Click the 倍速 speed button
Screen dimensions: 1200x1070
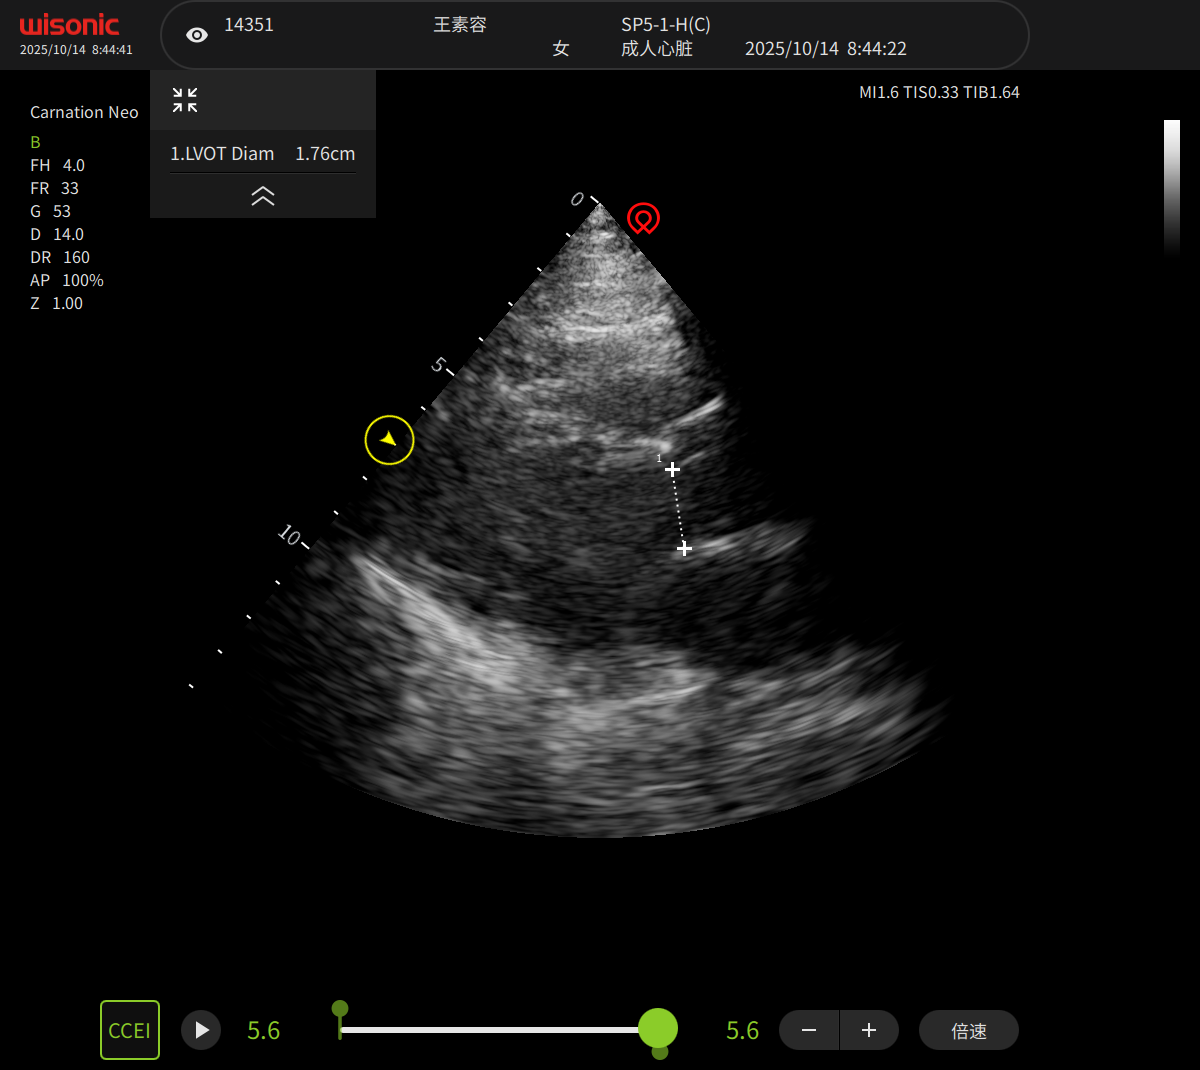pos(968,1030)
